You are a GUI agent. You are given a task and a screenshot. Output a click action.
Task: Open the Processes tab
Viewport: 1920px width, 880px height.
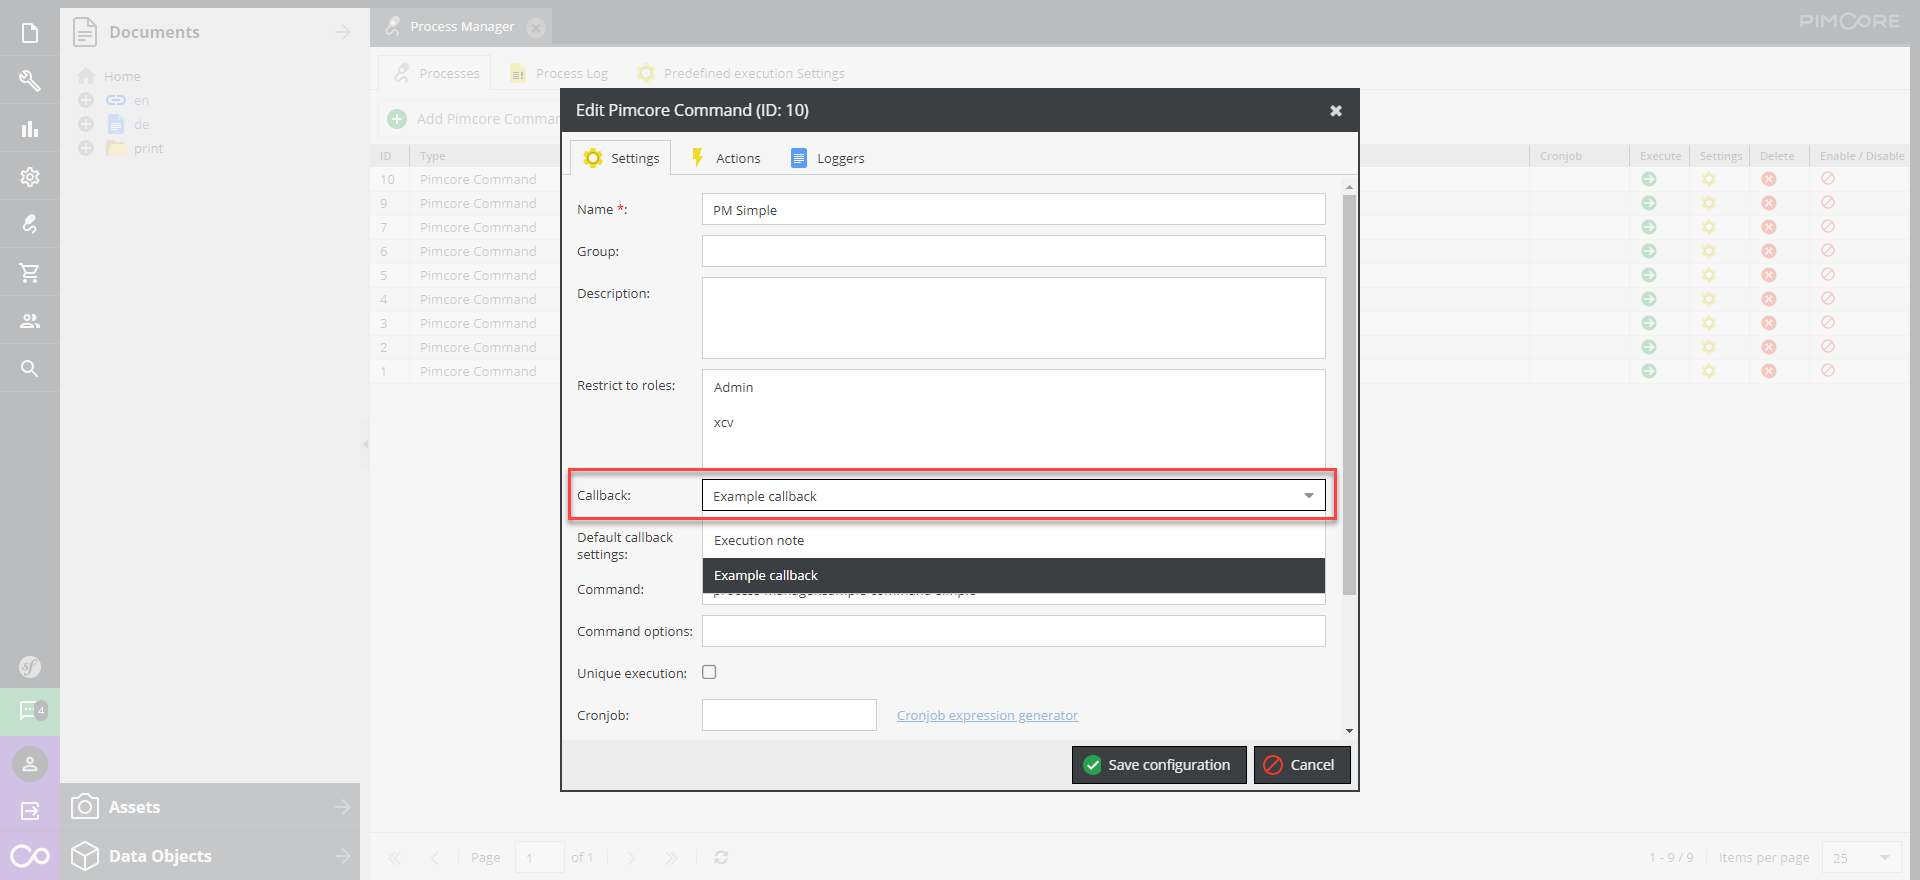pos(436,73)
